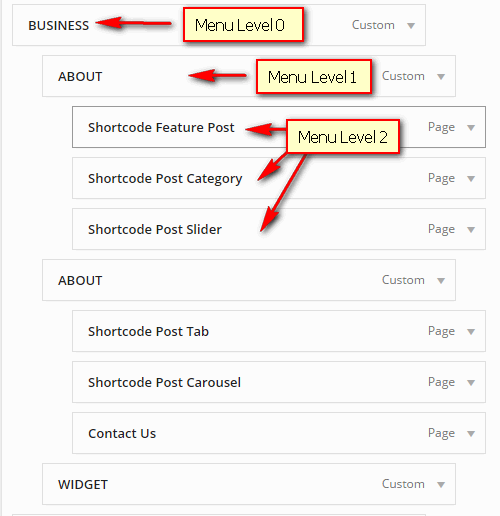Expand the BUSINESS menu item arrow

click(x=411, y=26)
